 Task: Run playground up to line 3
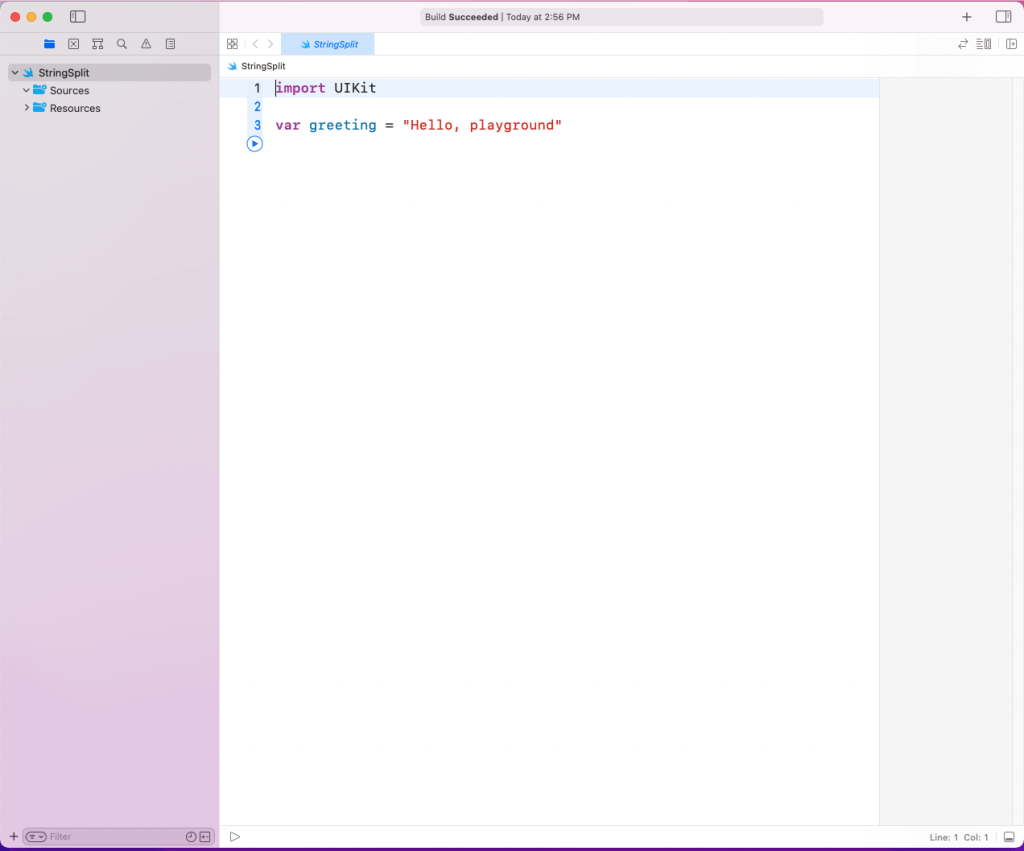click(x=254, y=144)
